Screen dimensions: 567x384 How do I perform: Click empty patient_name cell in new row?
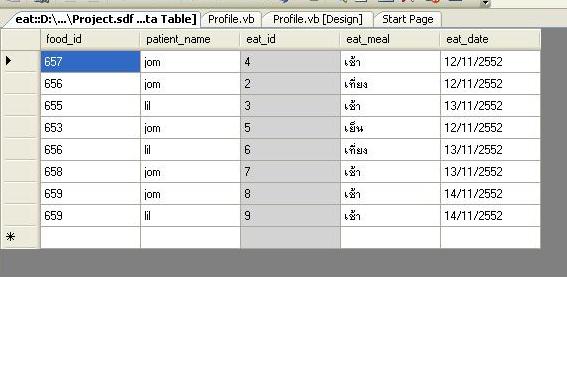[191, 238]
